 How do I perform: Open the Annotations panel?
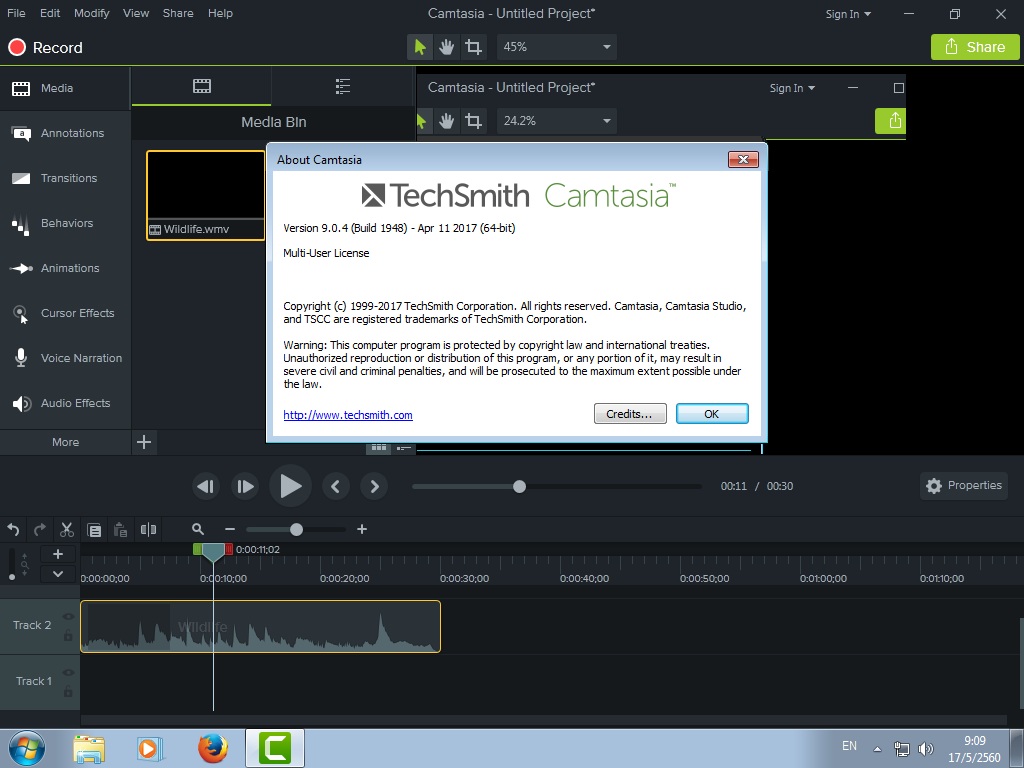65,133
